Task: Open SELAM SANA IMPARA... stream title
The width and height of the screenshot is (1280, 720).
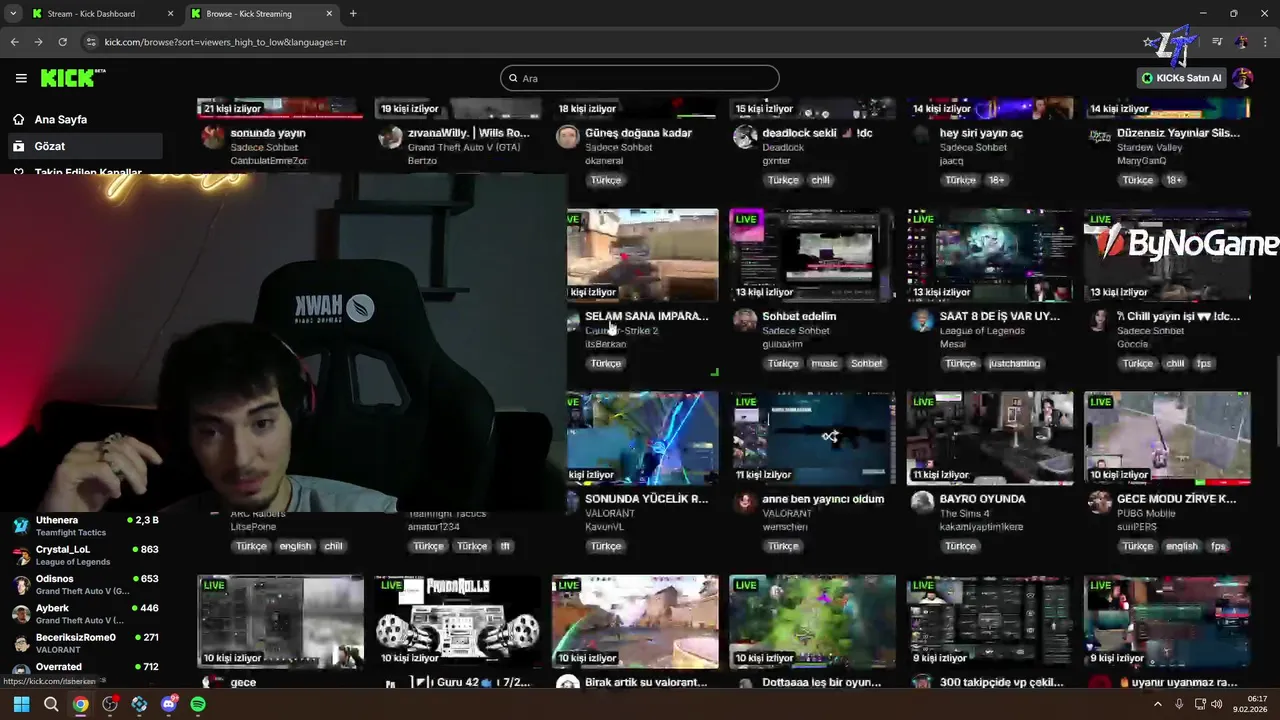Action: pos(646,316)
